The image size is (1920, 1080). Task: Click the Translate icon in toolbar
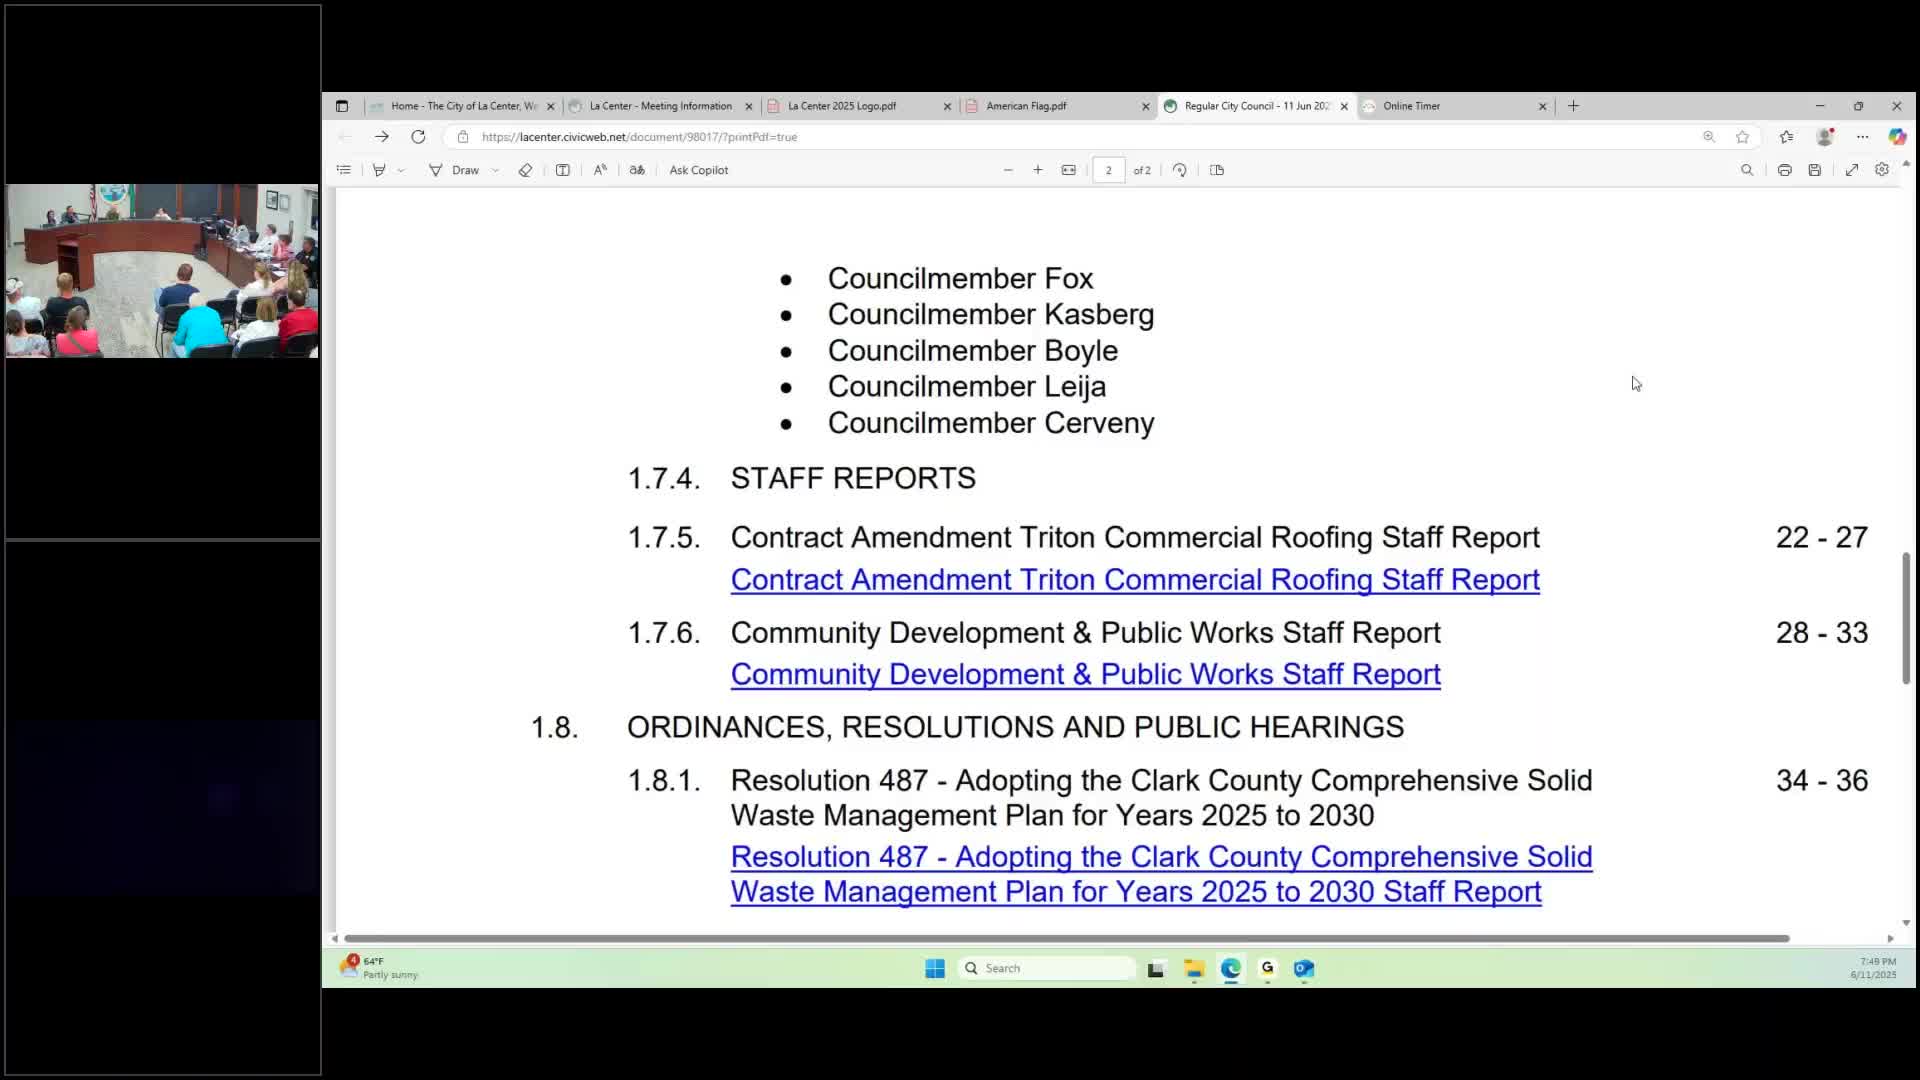[x=637, y=170]
